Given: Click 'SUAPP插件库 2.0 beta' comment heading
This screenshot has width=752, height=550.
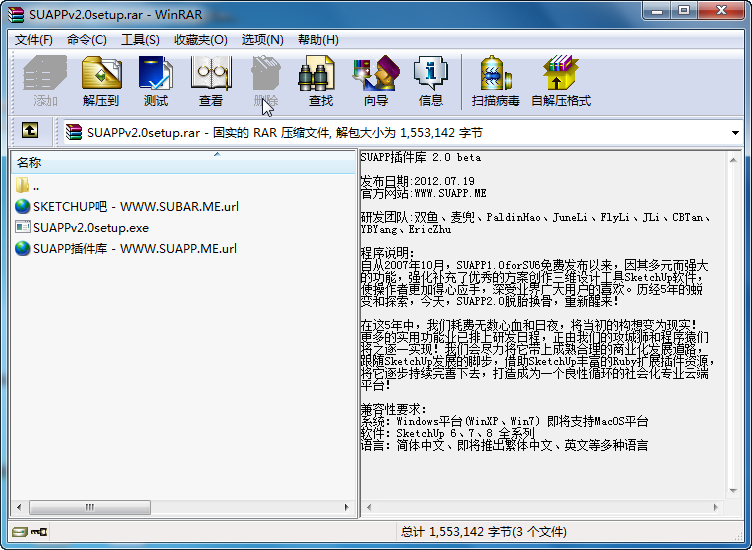Looking at the screenshot, I should coord(421,157).
